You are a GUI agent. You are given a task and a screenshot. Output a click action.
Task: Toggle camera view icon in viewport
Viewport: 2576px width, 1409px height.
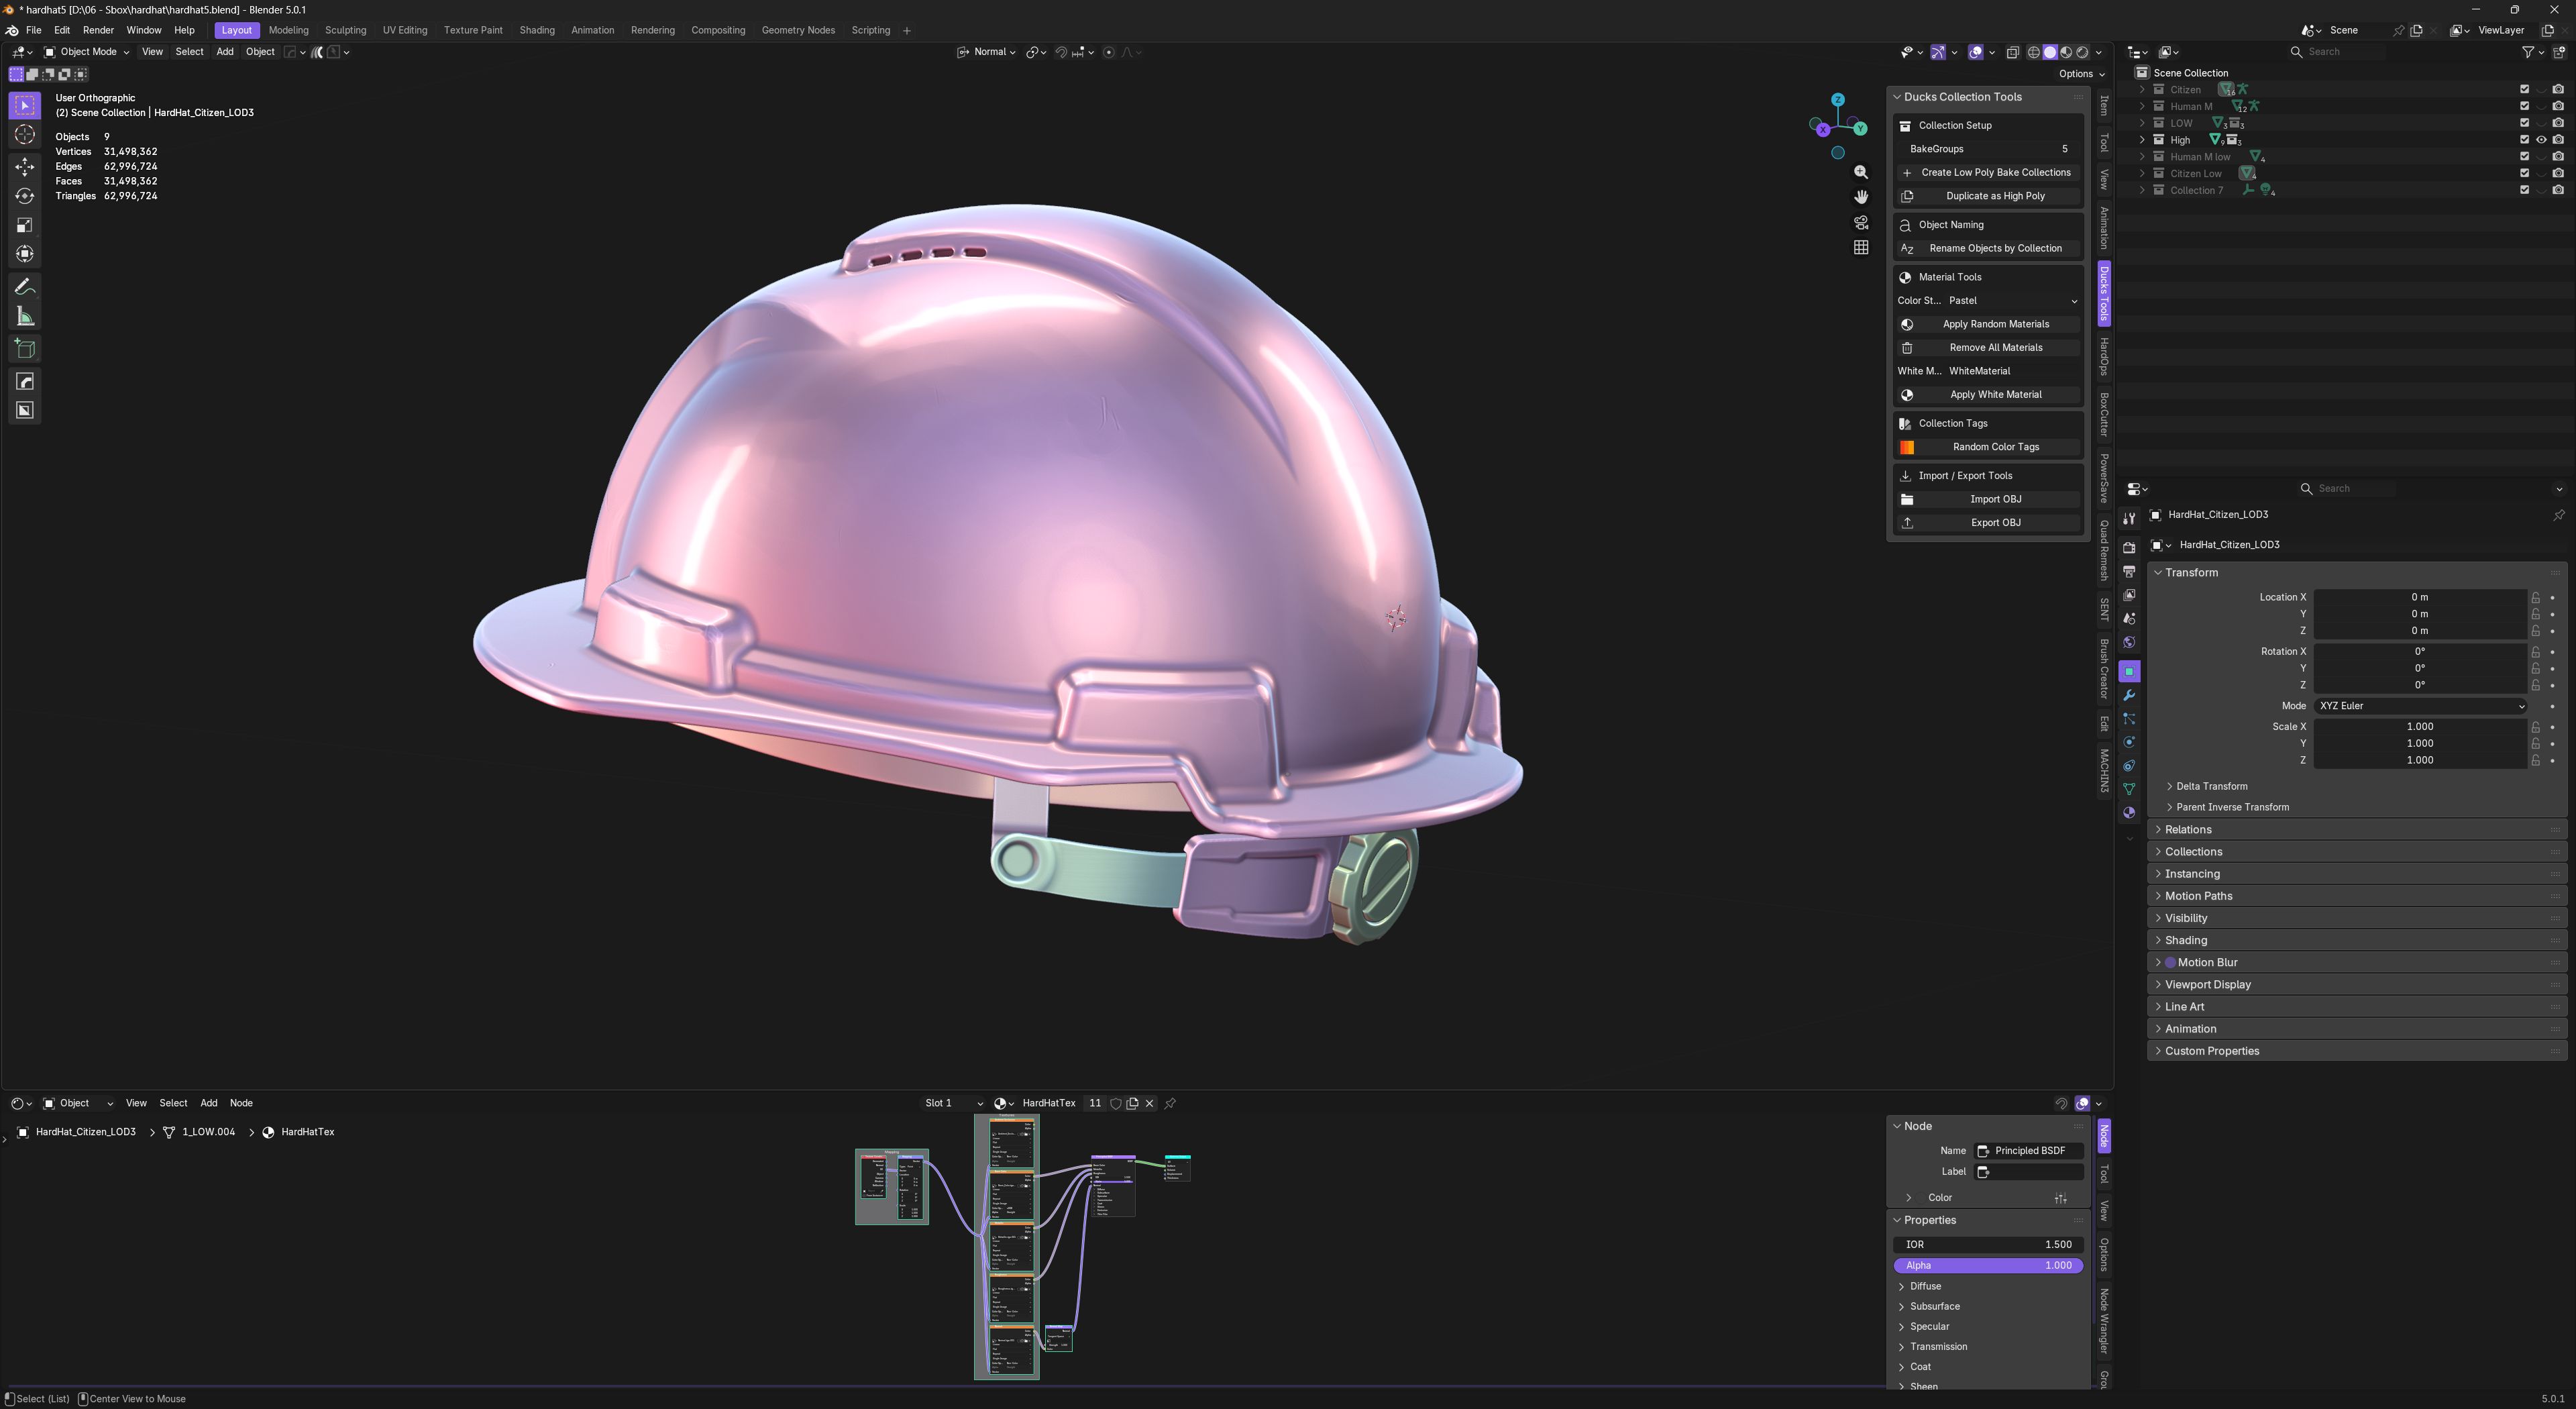click(x=1860, y=222)
